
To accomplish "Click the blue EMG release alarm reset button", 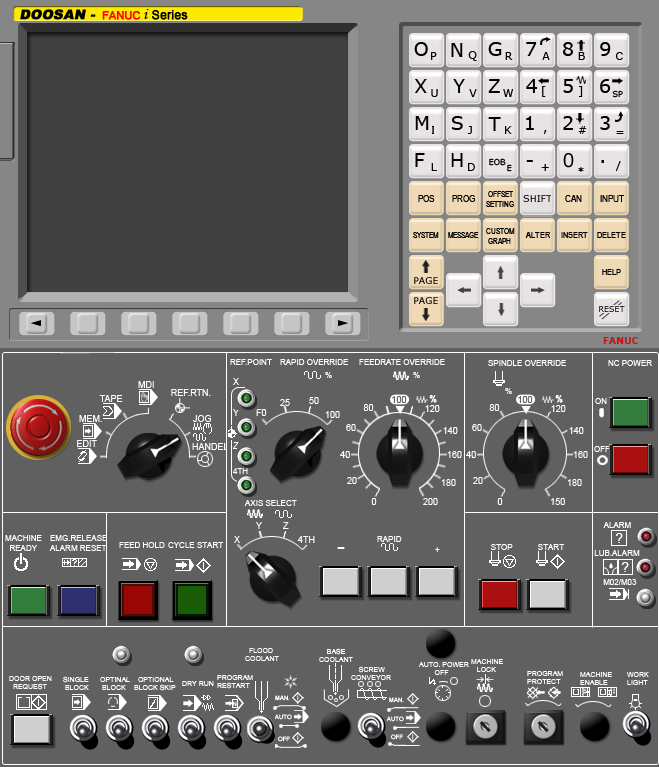I will 78,600.
